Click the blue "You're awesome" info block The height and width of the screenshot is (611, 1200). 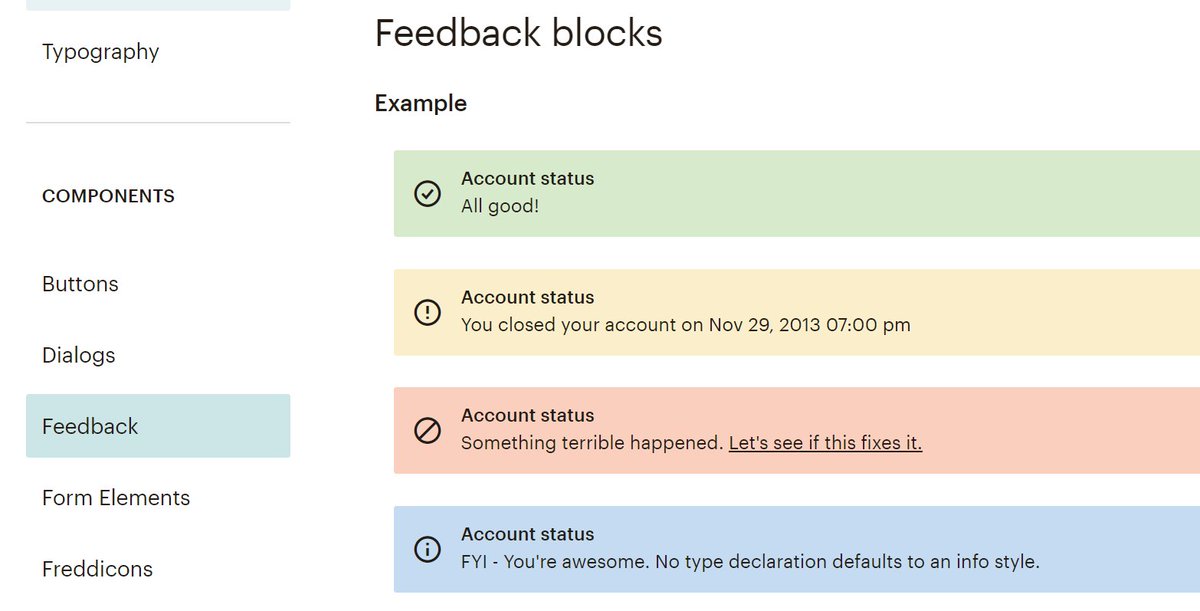[797, 550]
